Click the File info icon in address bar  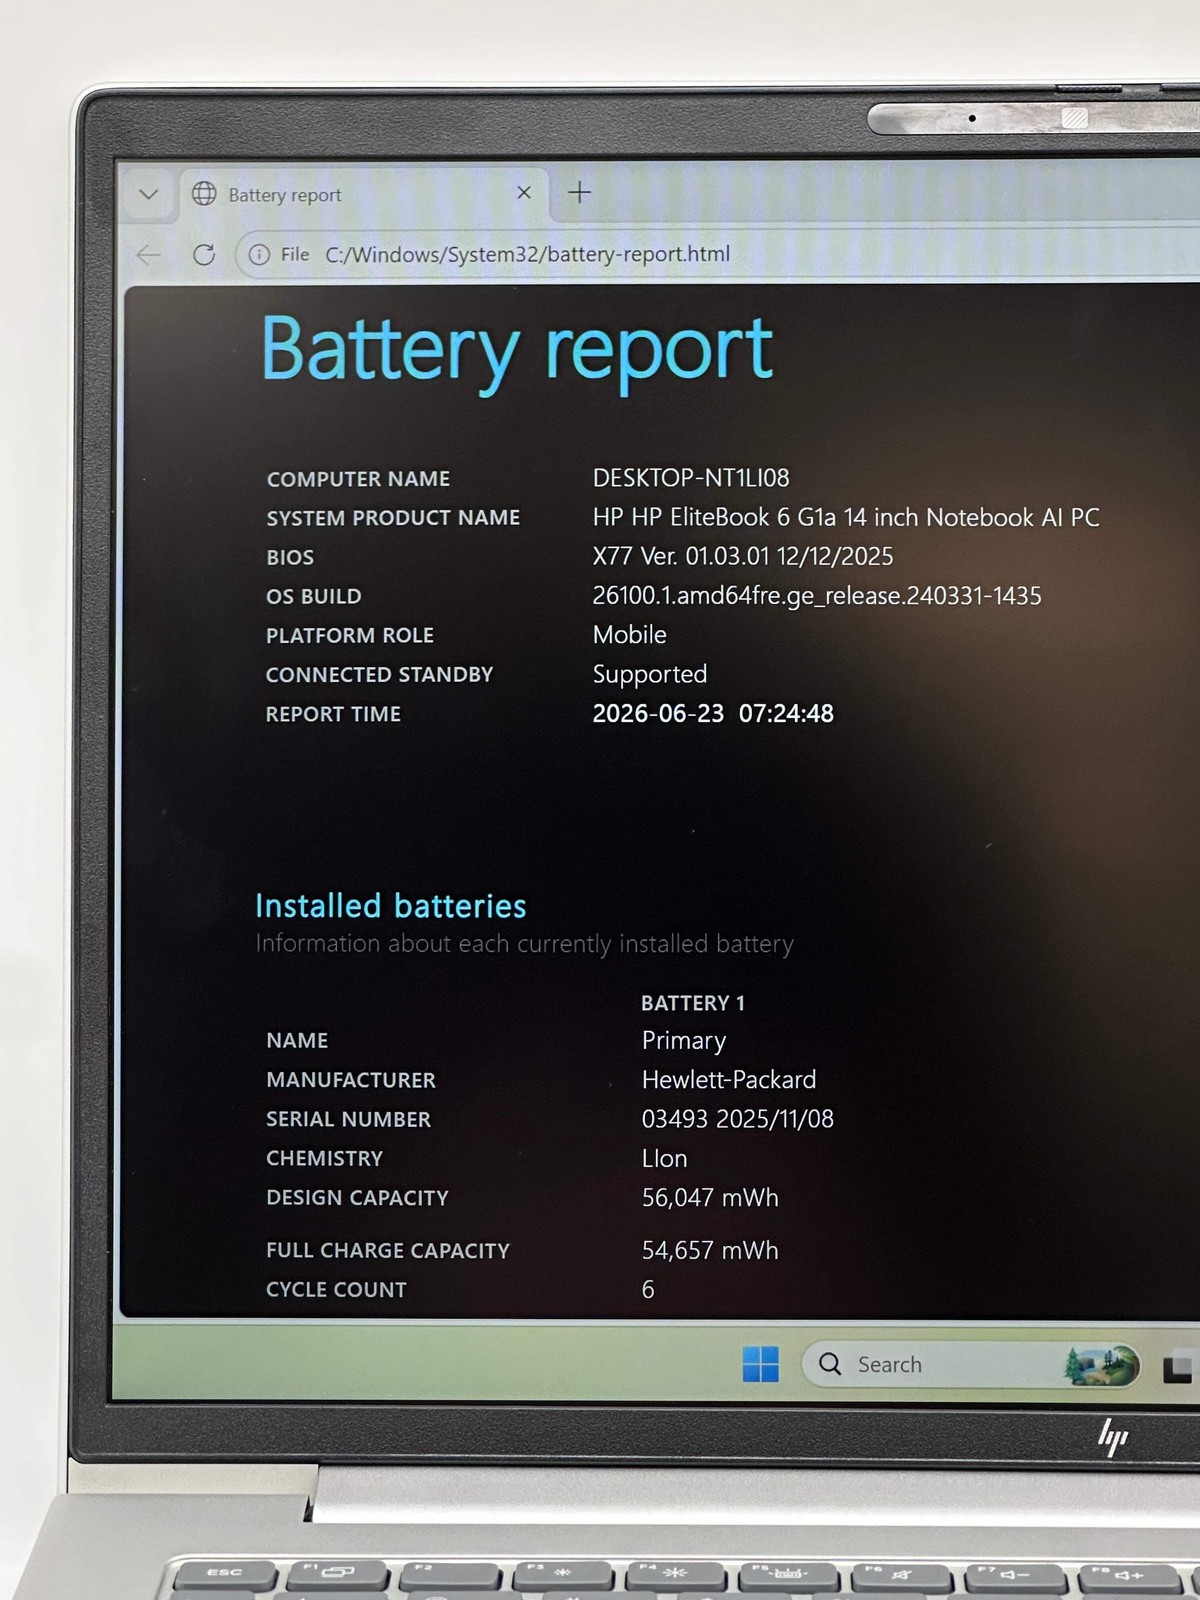[x=259, y=254]
